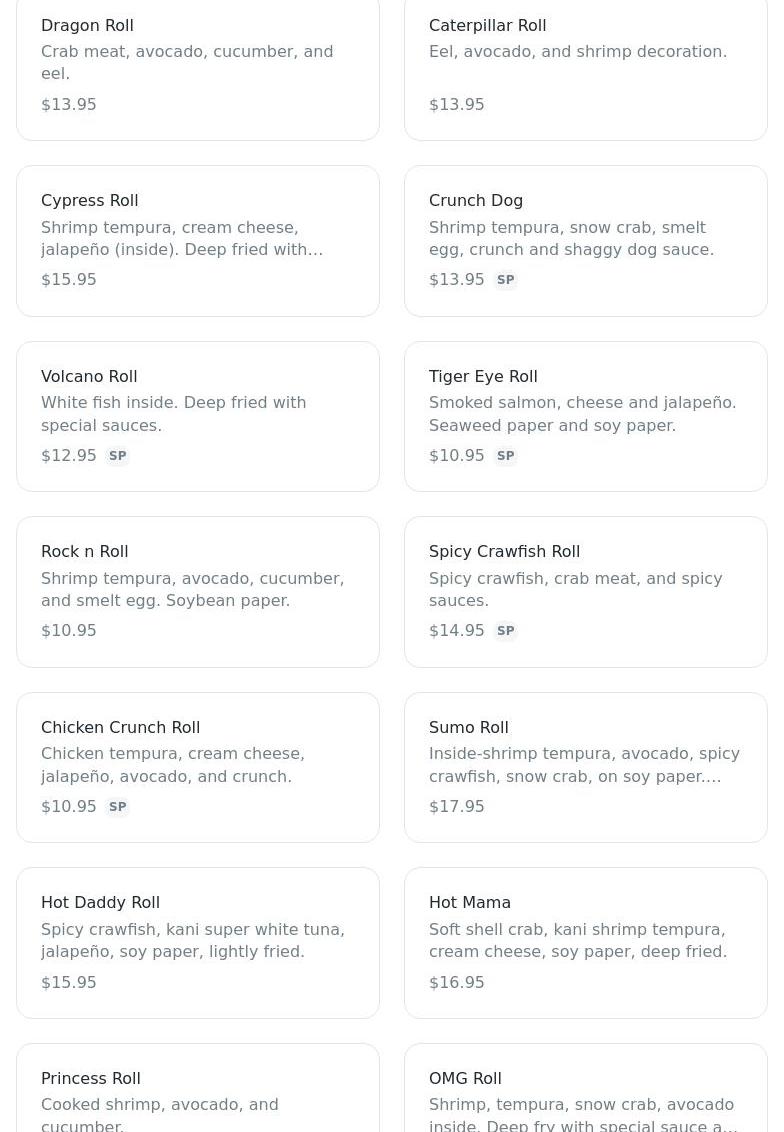Screen dimensions: 784x1132
Task: Choose the Rock n Roll item
Action: coord(197,592)
